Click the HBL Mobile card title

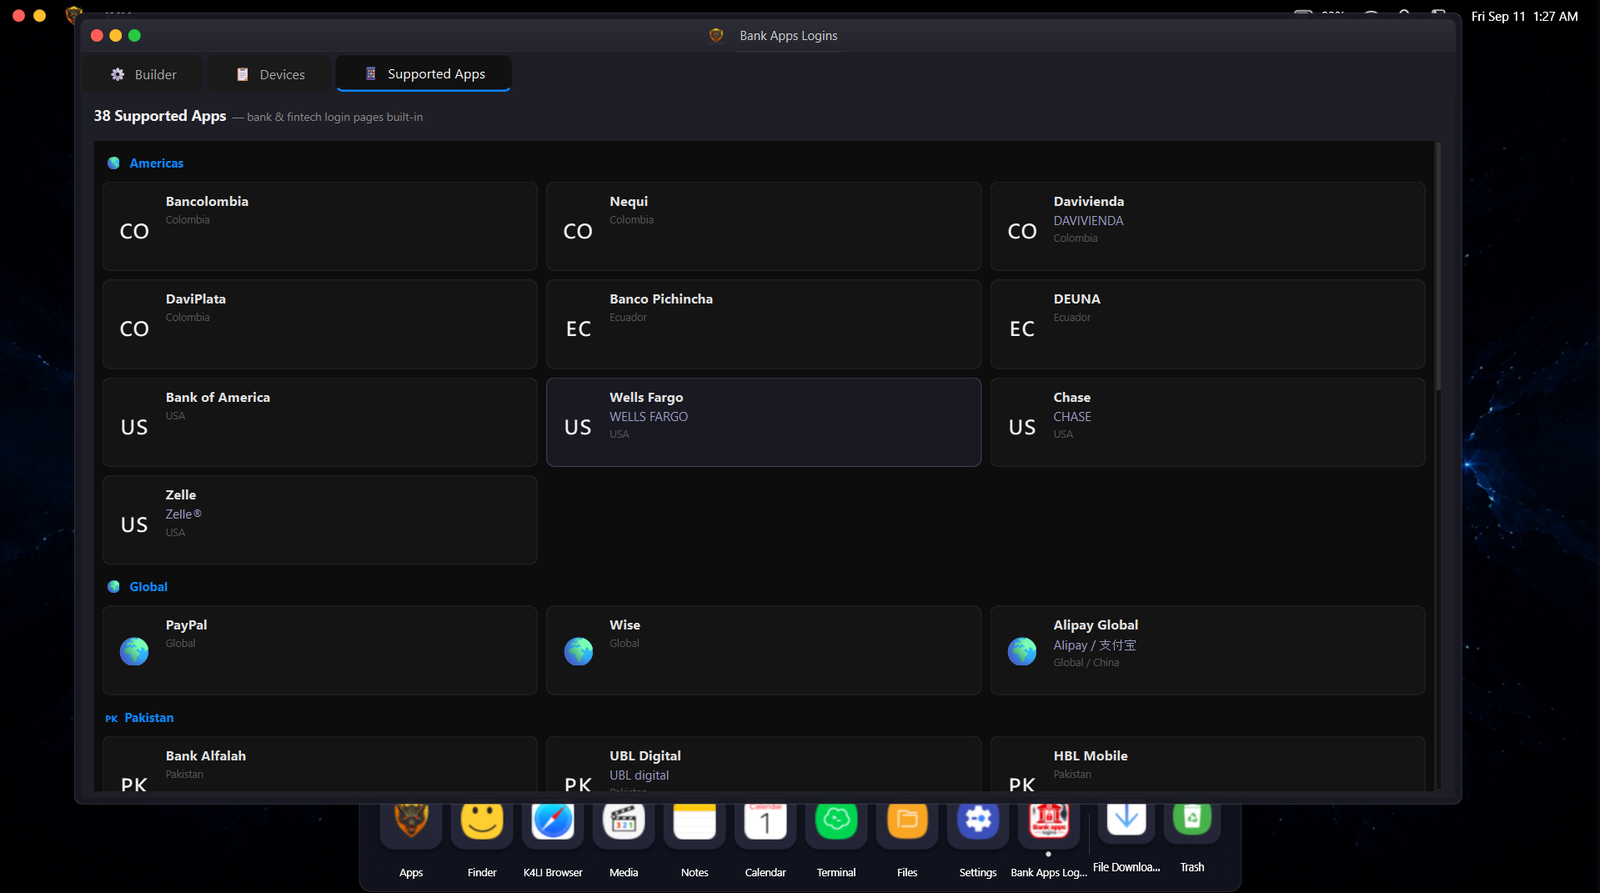coord(1090,756)
